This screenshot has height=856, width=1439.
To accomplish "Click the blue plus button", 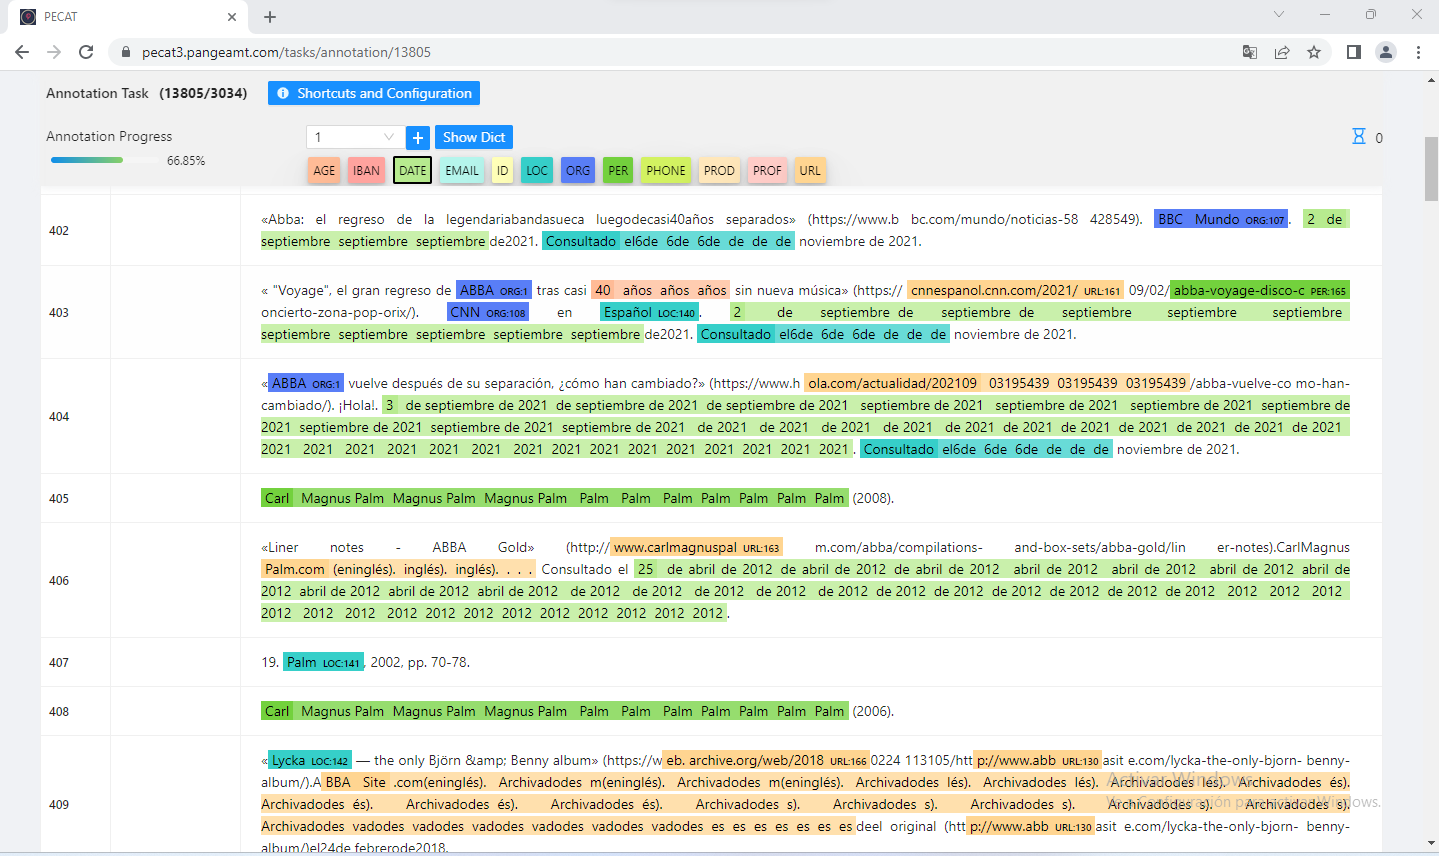I will (x=419, y=137).
